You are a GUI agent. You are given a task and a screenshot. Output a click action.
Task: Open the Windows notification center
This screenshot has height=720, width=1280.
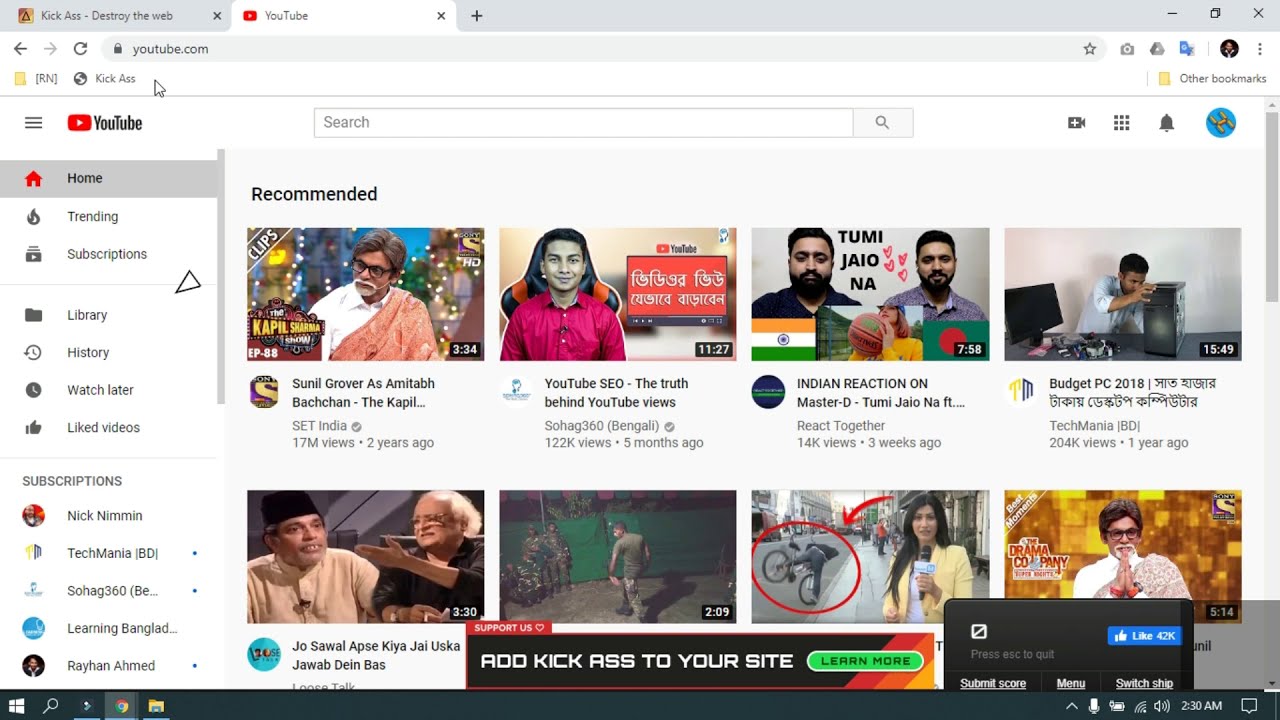tap(1249, 706)
